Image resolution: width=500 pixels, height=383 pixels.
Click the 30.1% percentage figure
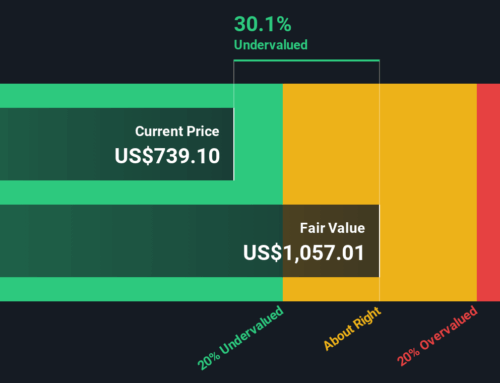tap(263, 24)
